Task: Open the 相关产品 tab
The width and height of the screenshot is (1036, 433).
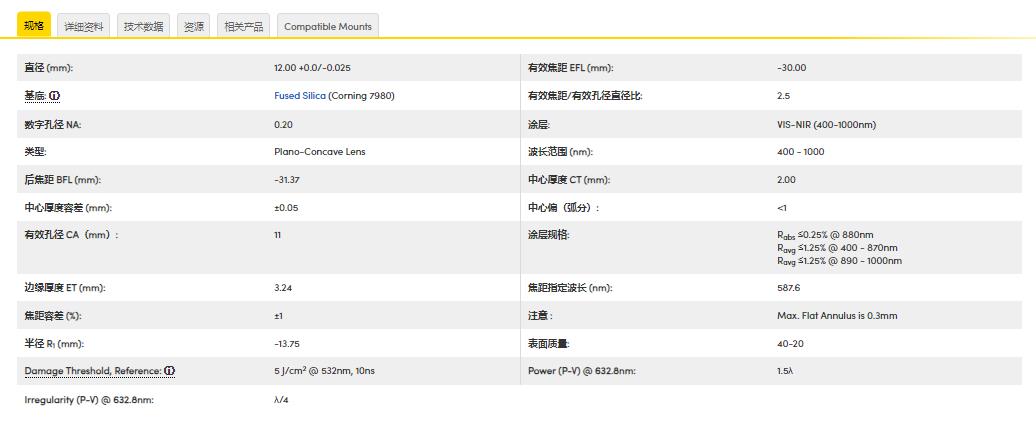Action: pos(244,27)
